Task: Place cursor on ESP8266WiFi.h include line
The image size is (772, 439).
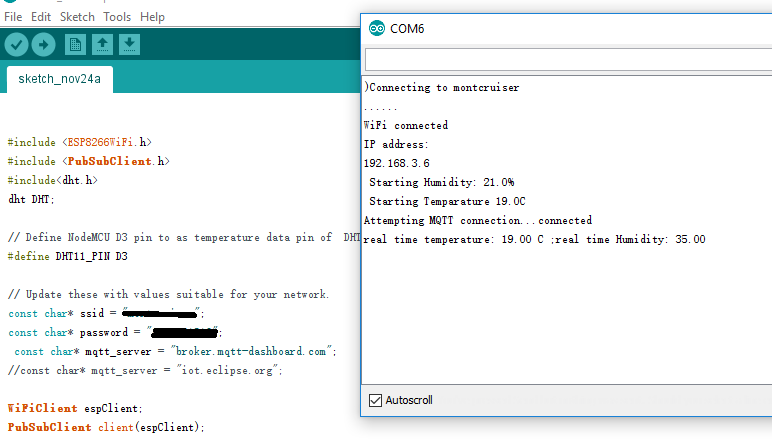Action: point(79,142)
